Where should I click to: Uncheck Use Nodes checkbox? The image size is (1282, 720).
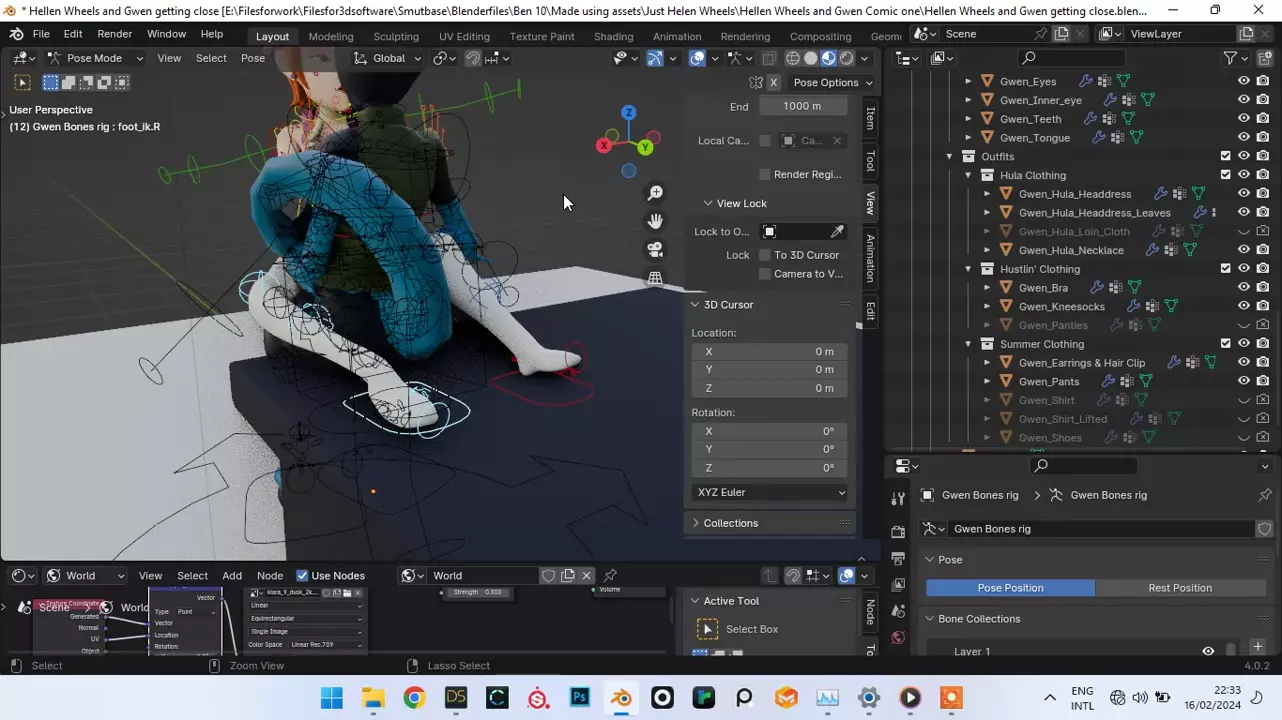(302, 576)
